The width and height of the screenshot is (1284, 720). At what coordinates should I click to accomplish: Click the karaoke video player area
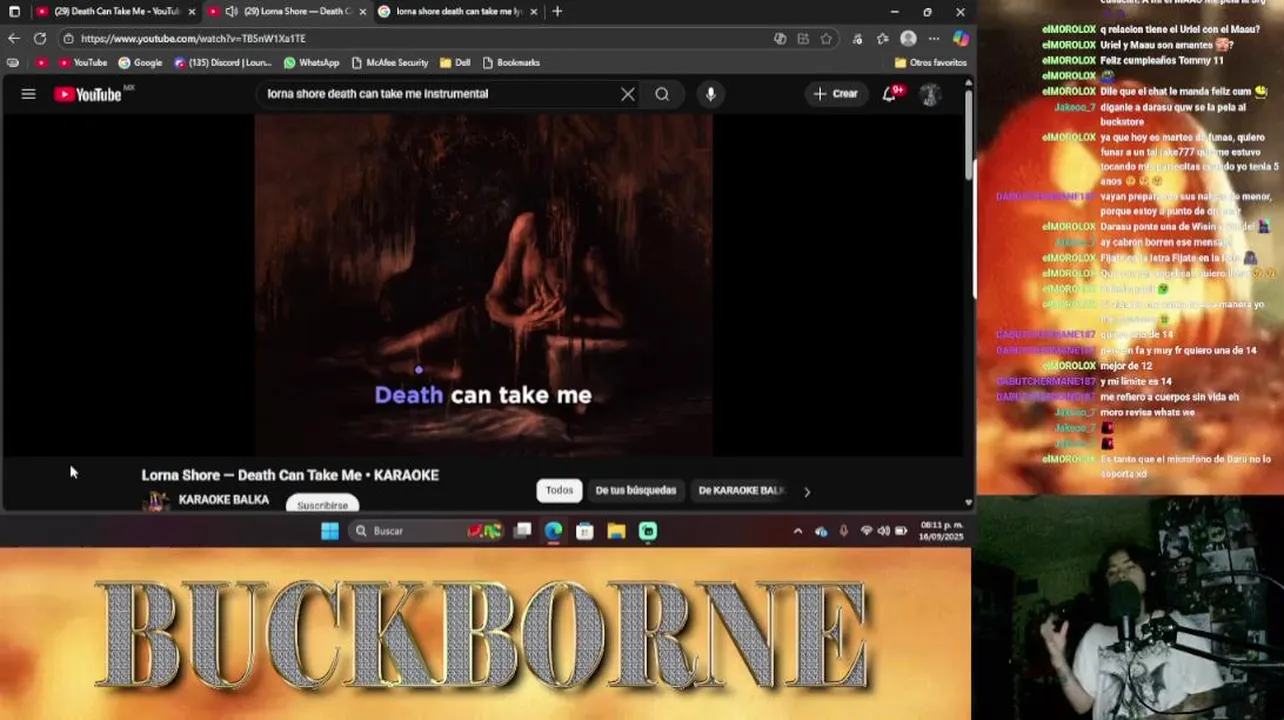coord(483,285)
